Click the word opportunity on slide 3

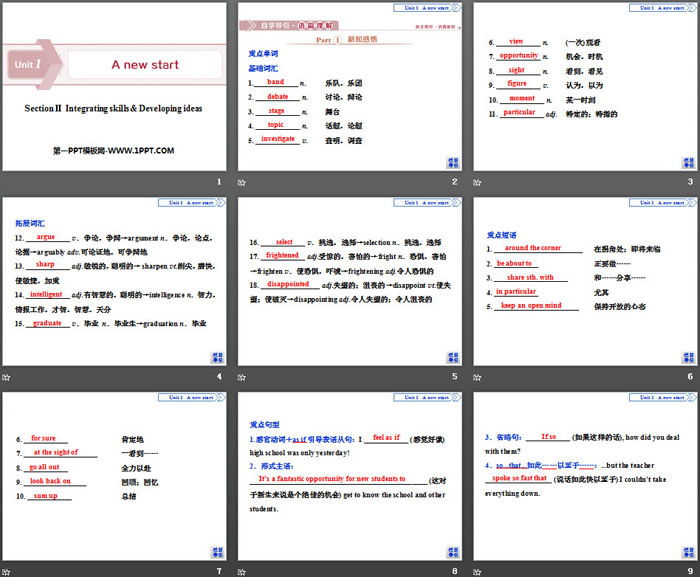[x=519, y=55]
